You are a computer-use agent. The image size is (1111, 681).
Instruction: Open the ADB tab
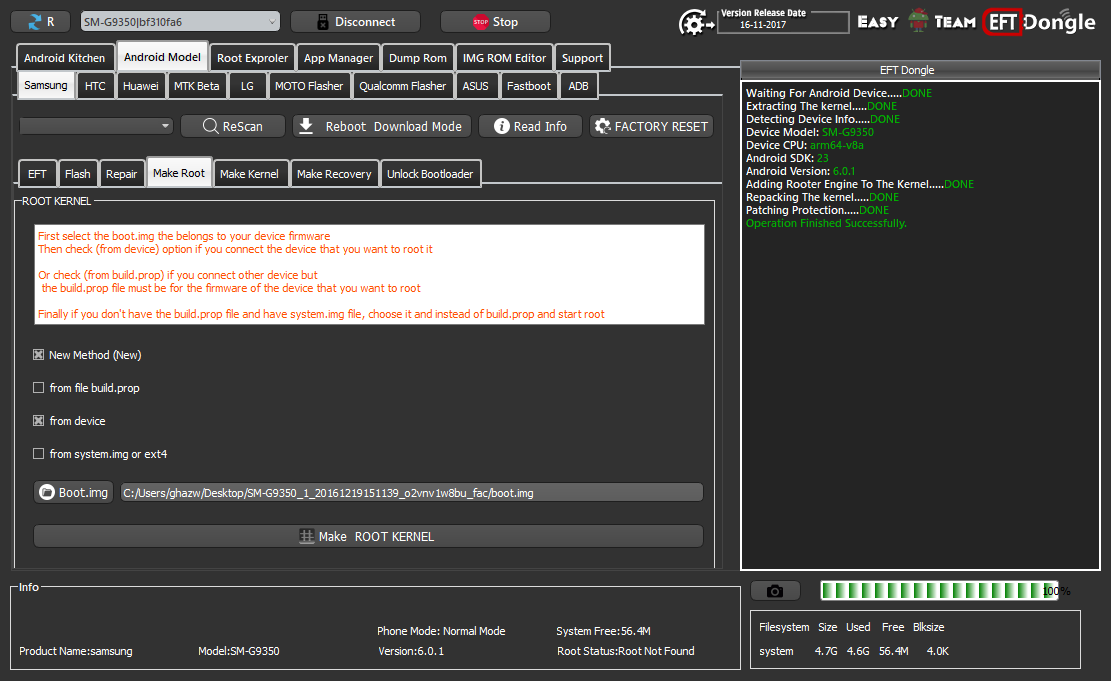click(578, 86)
